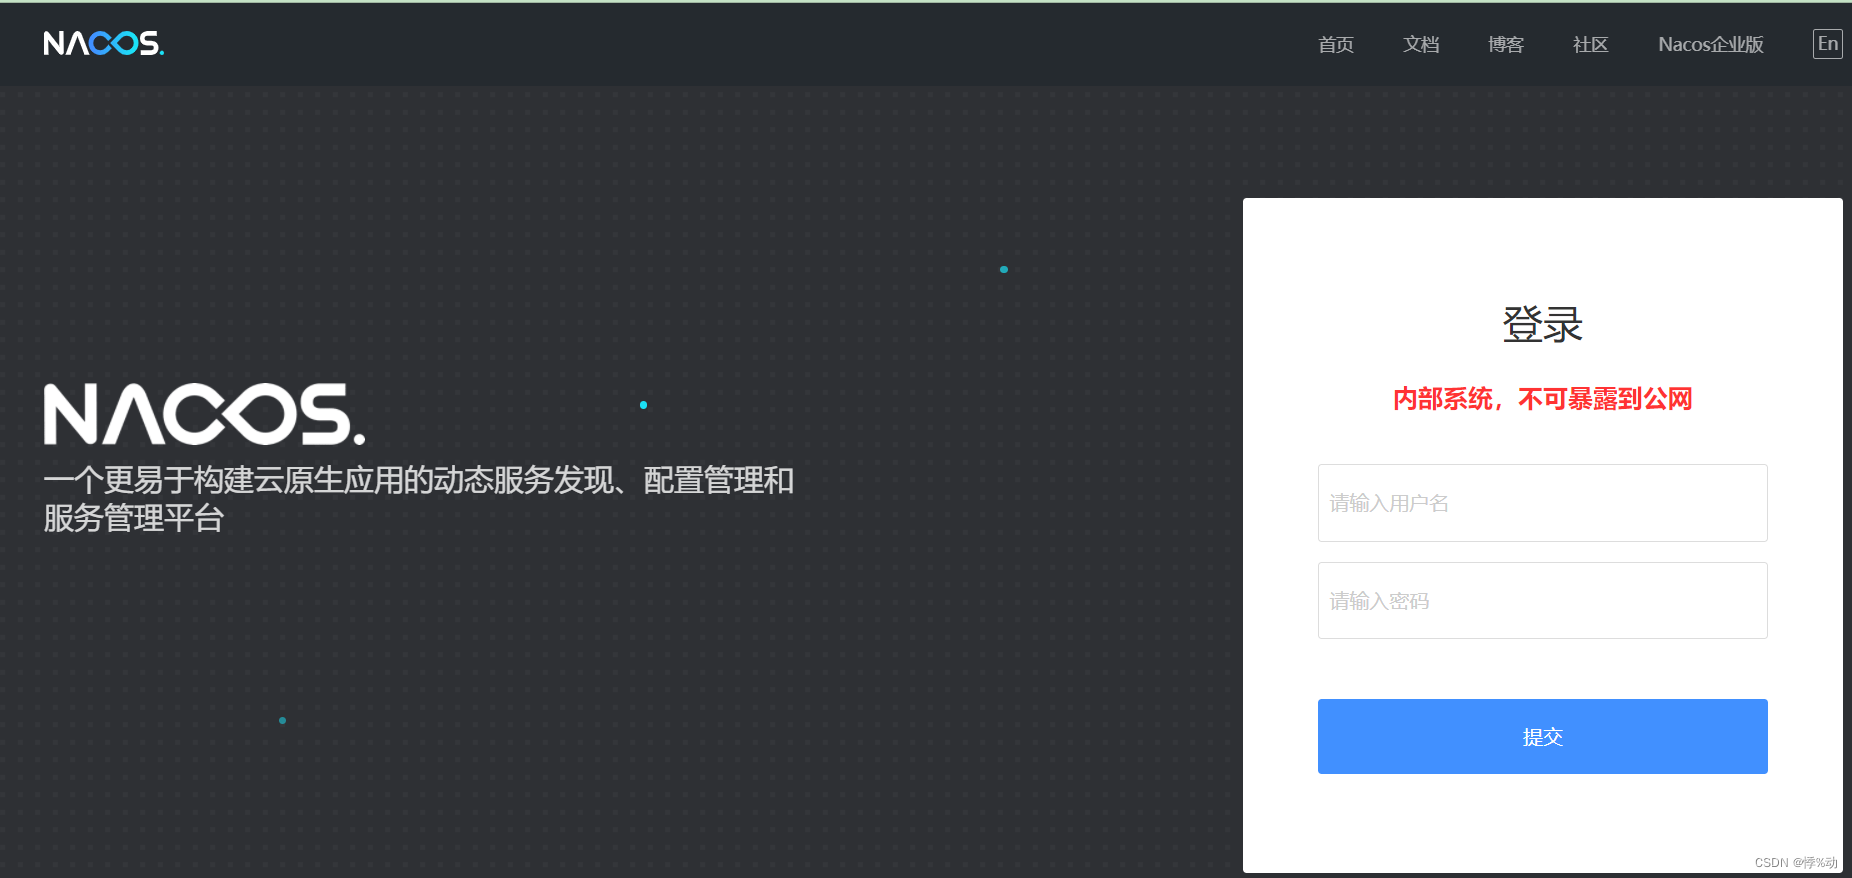Open the 首页 home page link
1852x878 pixels.
tap(1336, 44)
